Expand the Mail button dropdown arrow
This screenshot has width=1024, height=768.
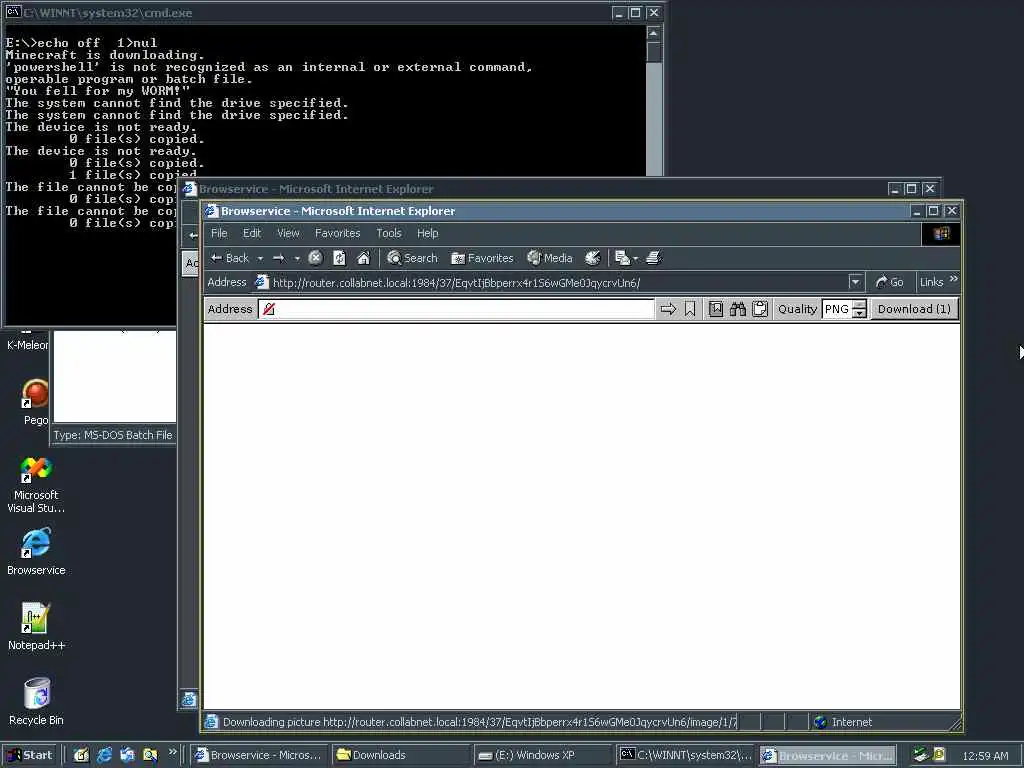(x=635, y=259)
